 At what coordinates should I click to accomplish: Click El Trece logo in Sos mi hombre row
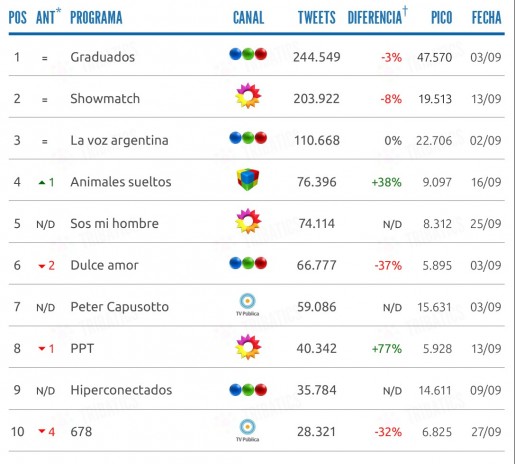(248, 221)
